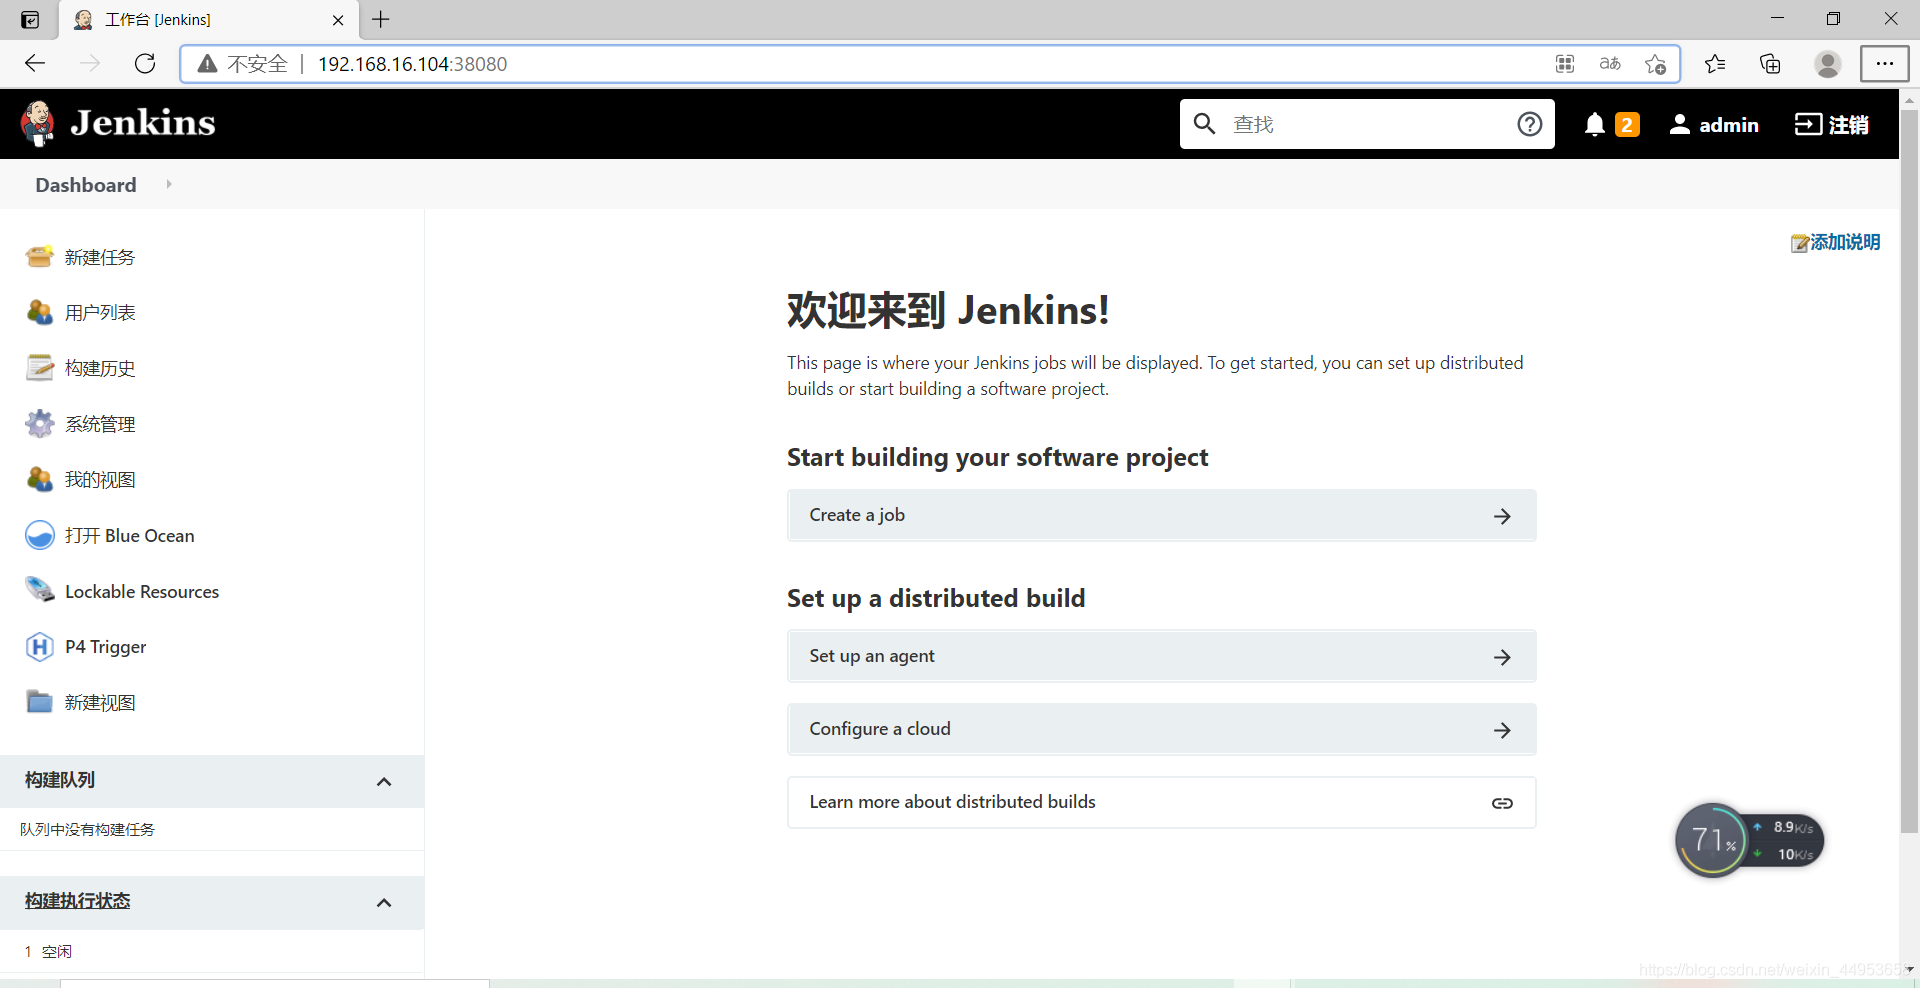The height and width of the screenshot is (988, 1920).
Task: Open browser collections icon
Action: [1770, 64]
